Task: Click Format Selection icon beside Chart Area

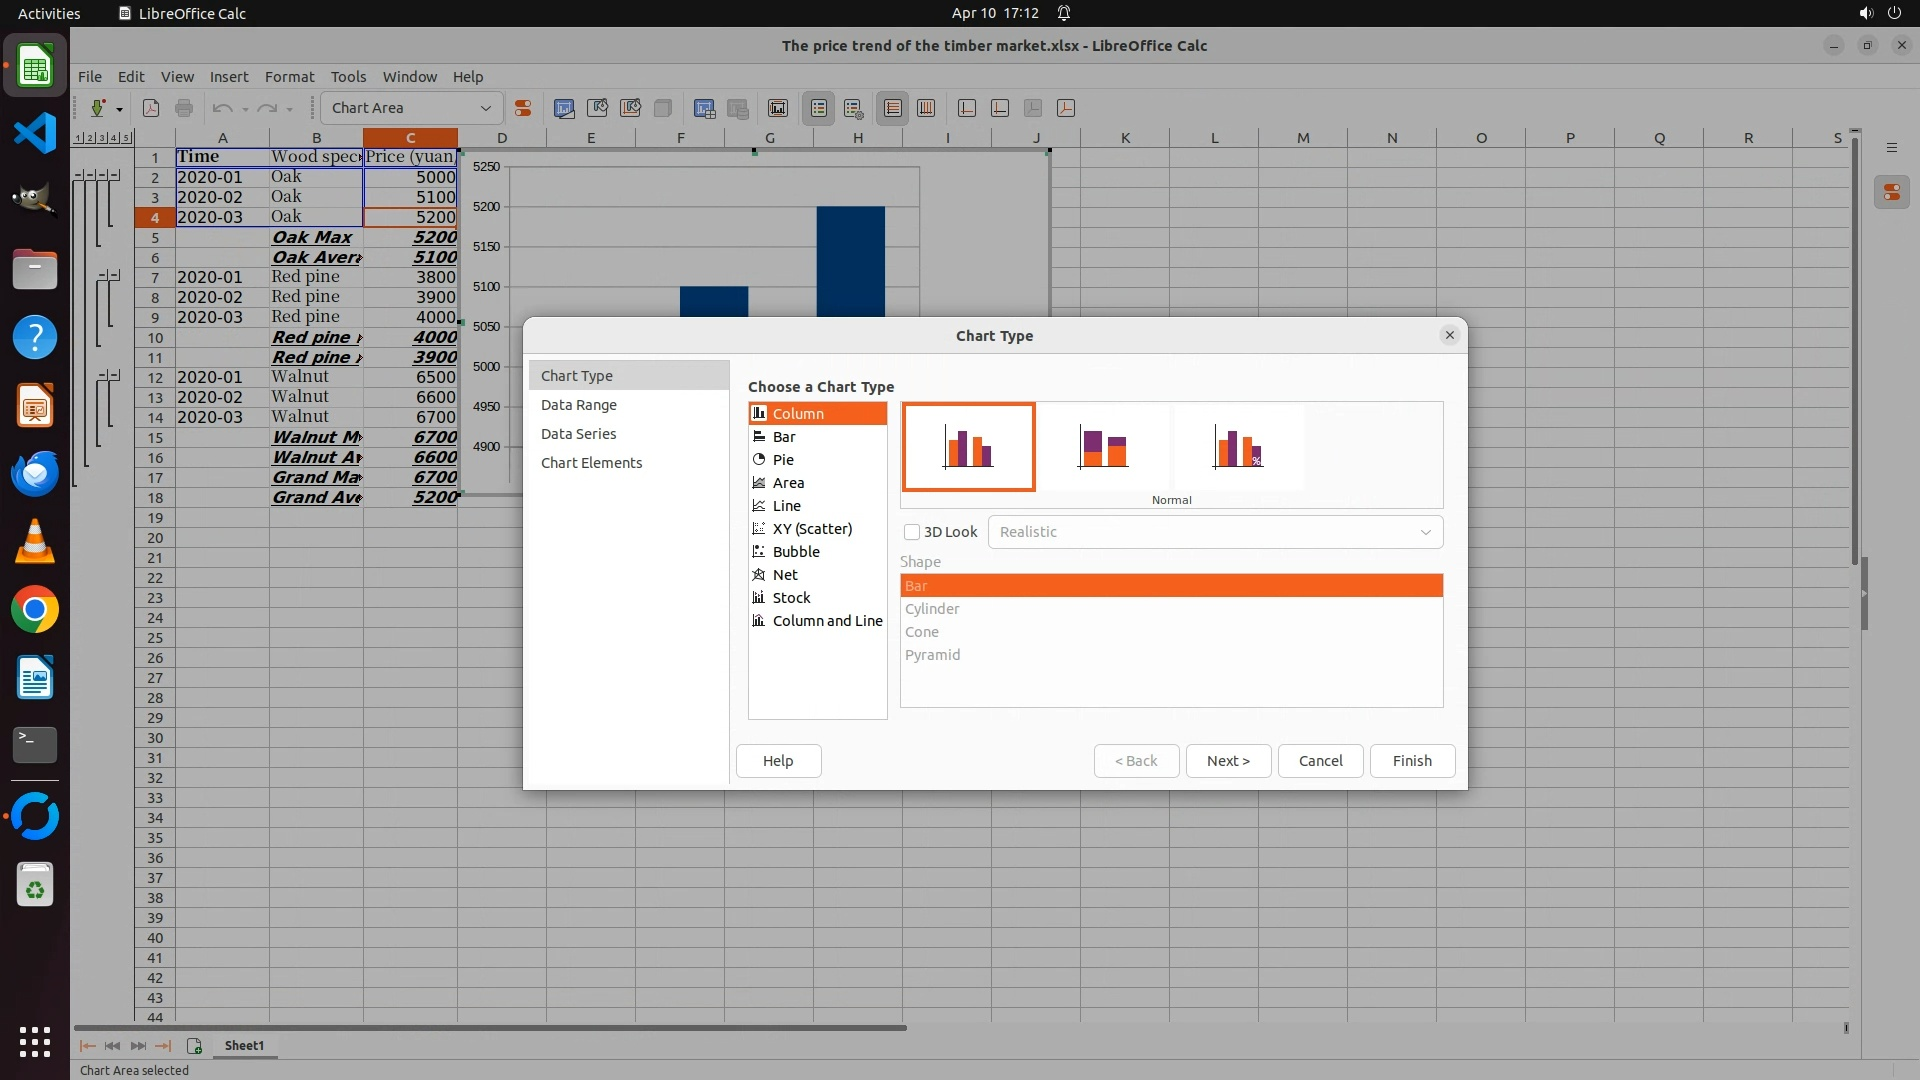Action: 522,108
